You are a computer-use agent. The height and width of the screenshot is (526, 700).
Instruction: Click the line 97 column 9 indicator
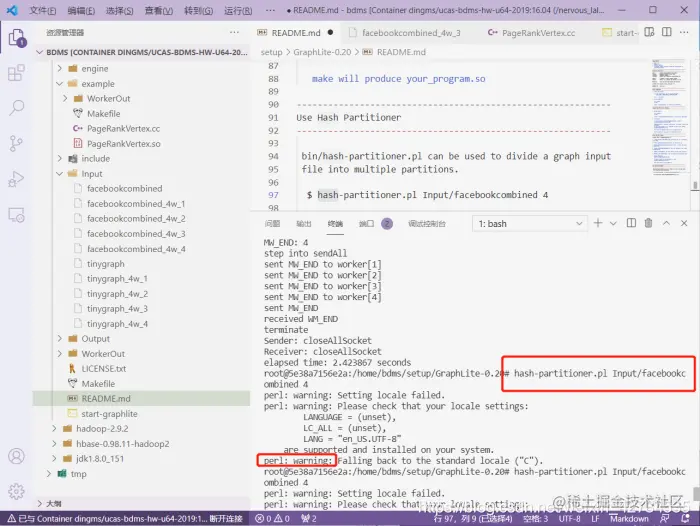coord(473,518)
